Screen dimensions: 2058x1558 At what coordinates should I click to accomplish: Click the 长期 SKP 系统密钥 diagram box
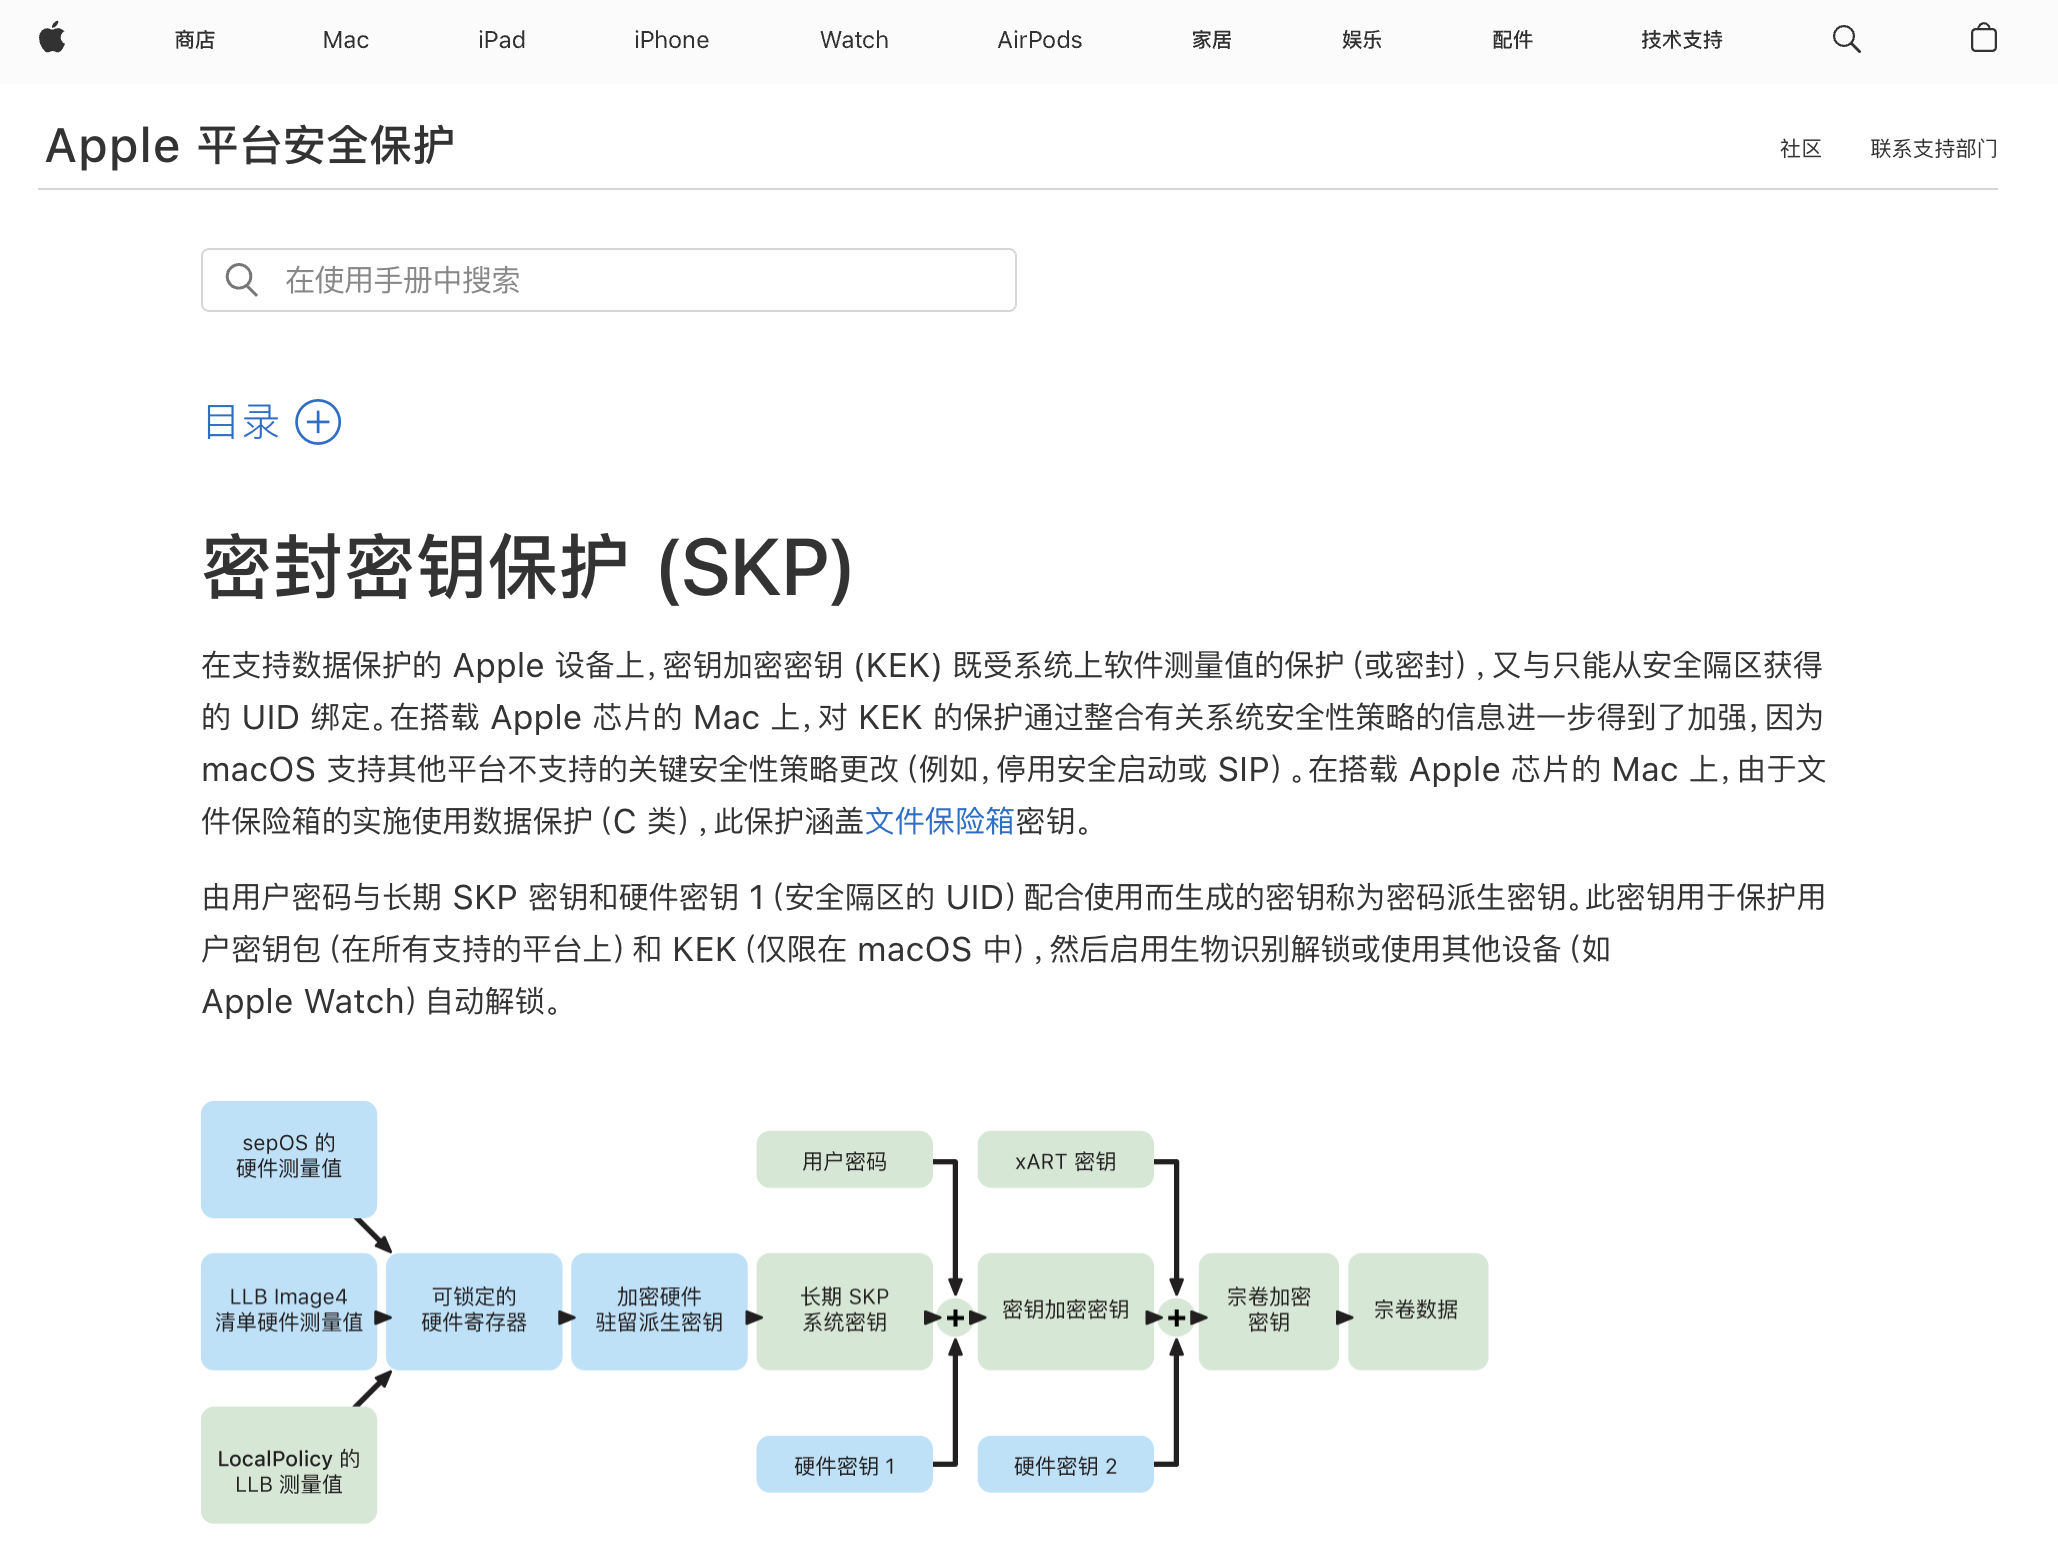(844, 1312)
